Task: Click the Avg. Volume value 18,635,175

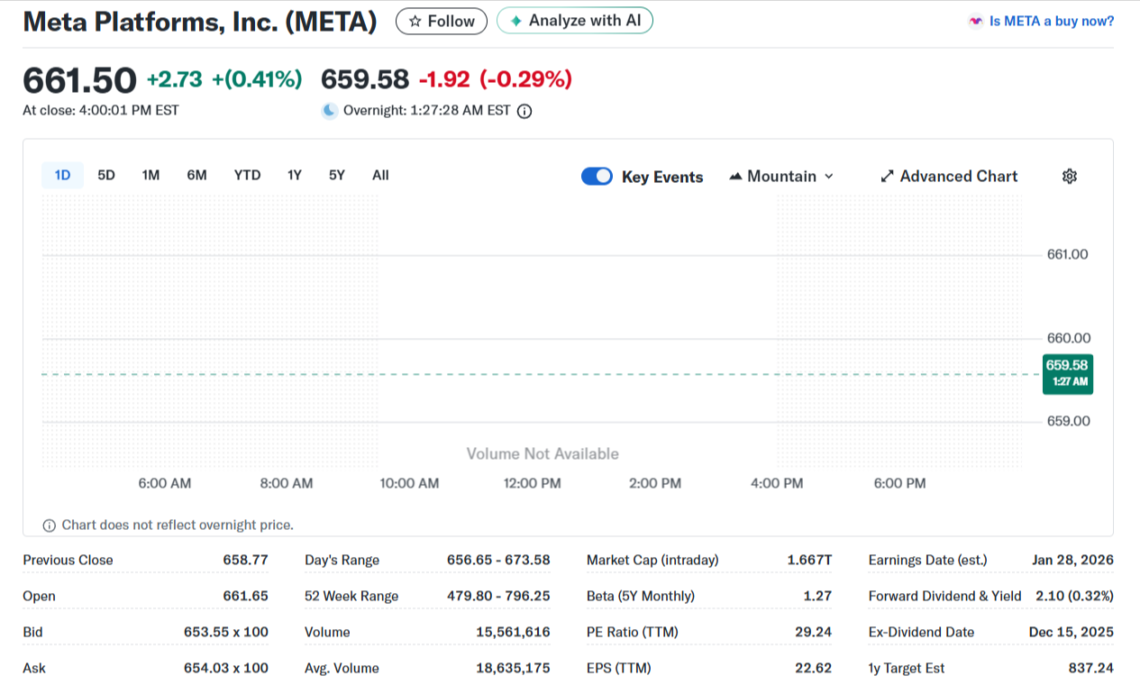Action: point(513,668)
